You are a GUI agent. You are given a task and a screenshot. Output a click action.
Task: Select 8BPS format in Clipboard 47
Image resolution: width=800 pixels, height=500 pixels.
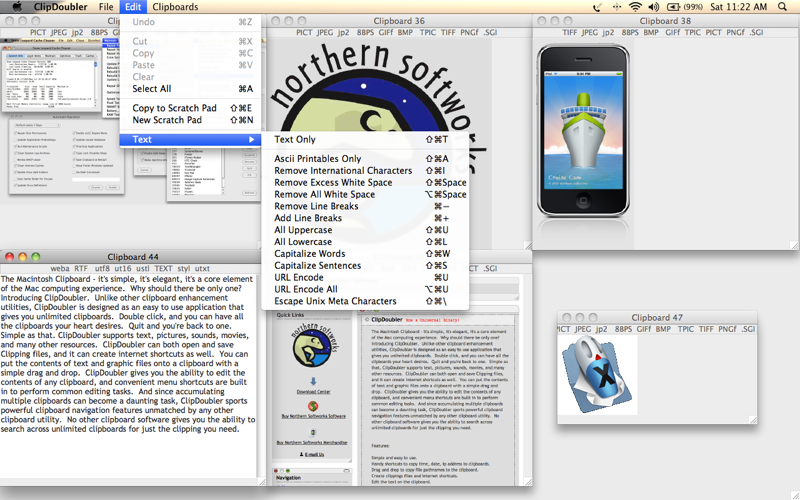point(623,329)
